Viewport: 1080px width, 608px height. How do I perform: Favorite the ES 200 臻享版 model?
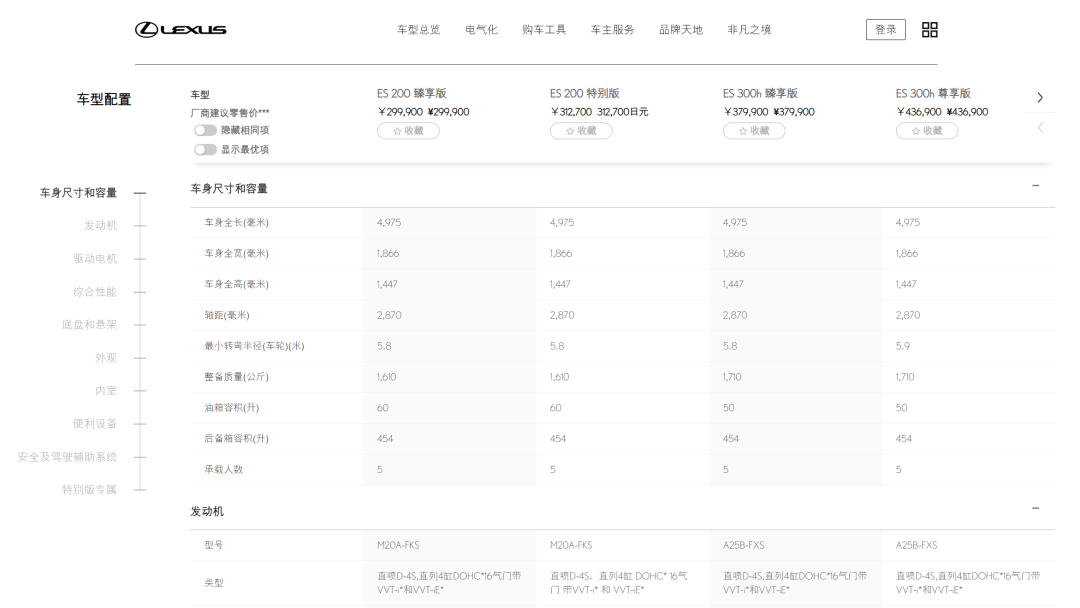click(408, 131)
